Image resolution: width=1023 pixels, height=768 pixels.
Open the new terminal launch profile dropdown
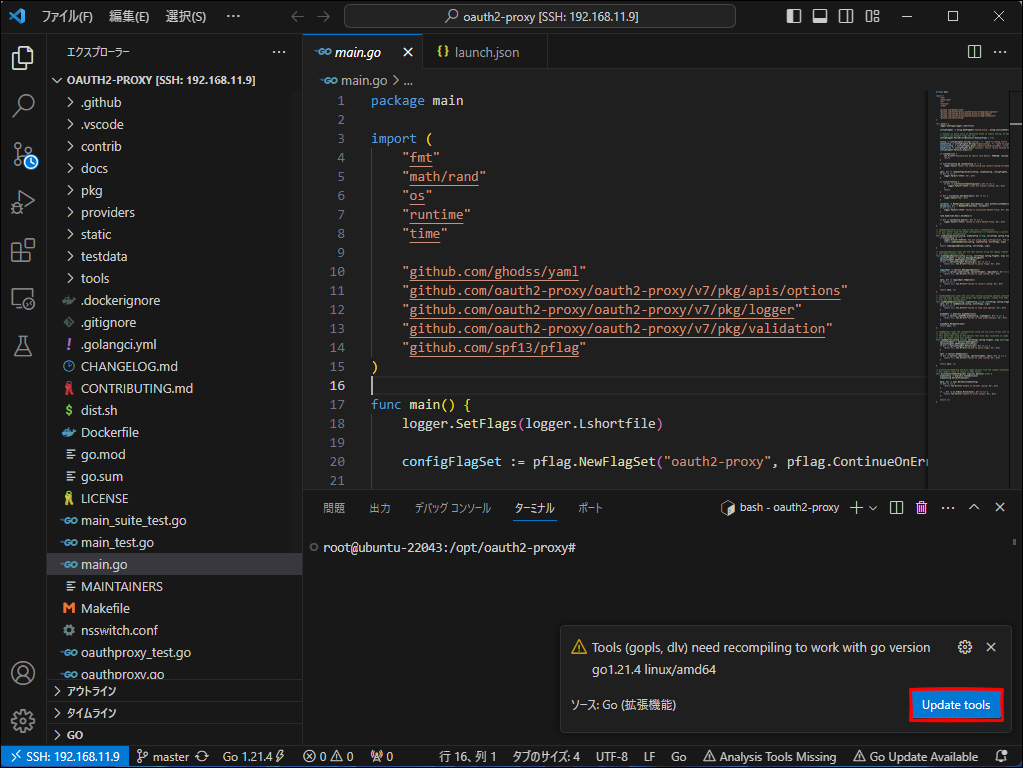(873, 508)
